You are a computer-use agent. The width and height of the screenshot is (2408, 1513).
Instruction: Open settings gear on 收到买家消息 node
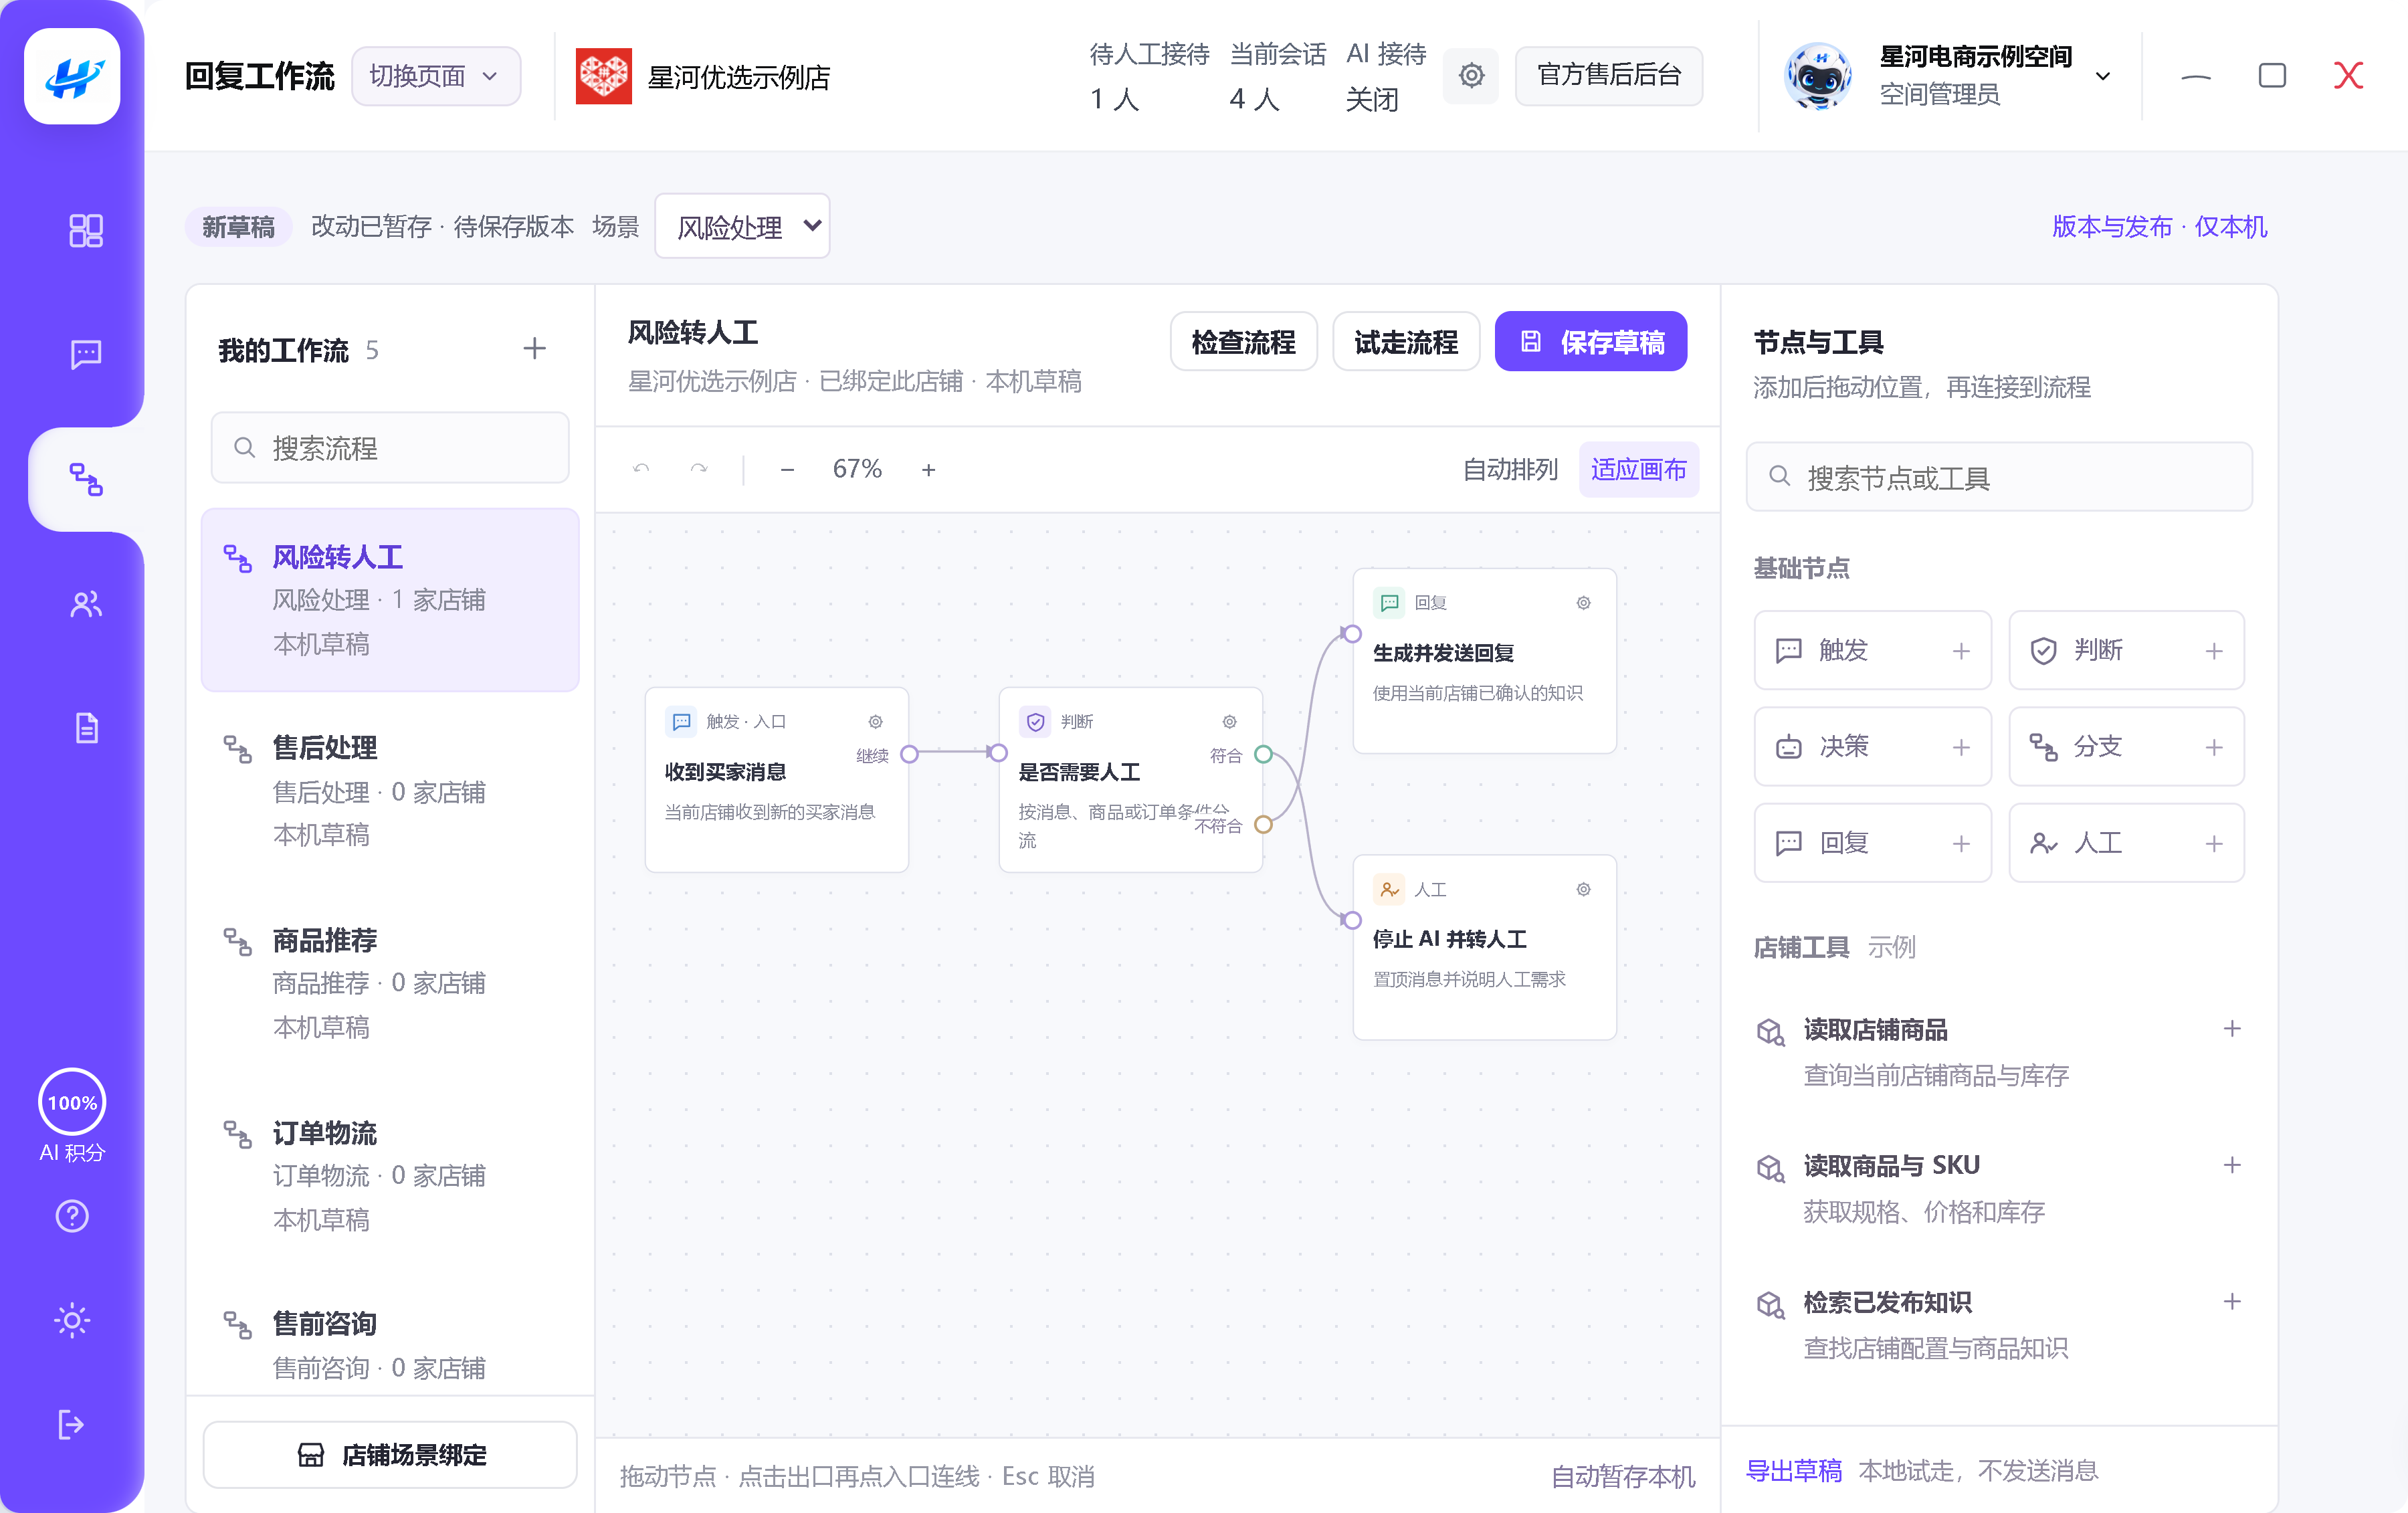click(876, 722)
